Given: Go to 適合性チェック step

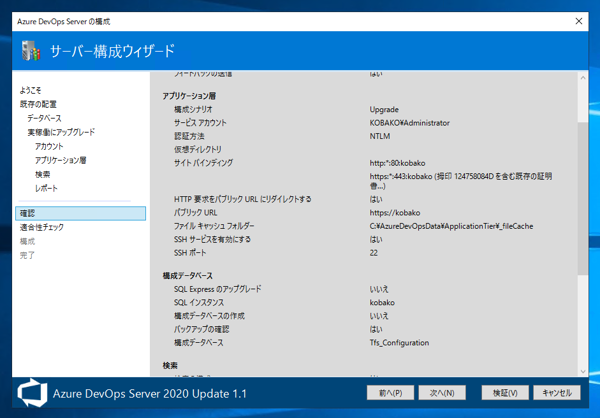Looking at the screenshot, I should [42, 227].
